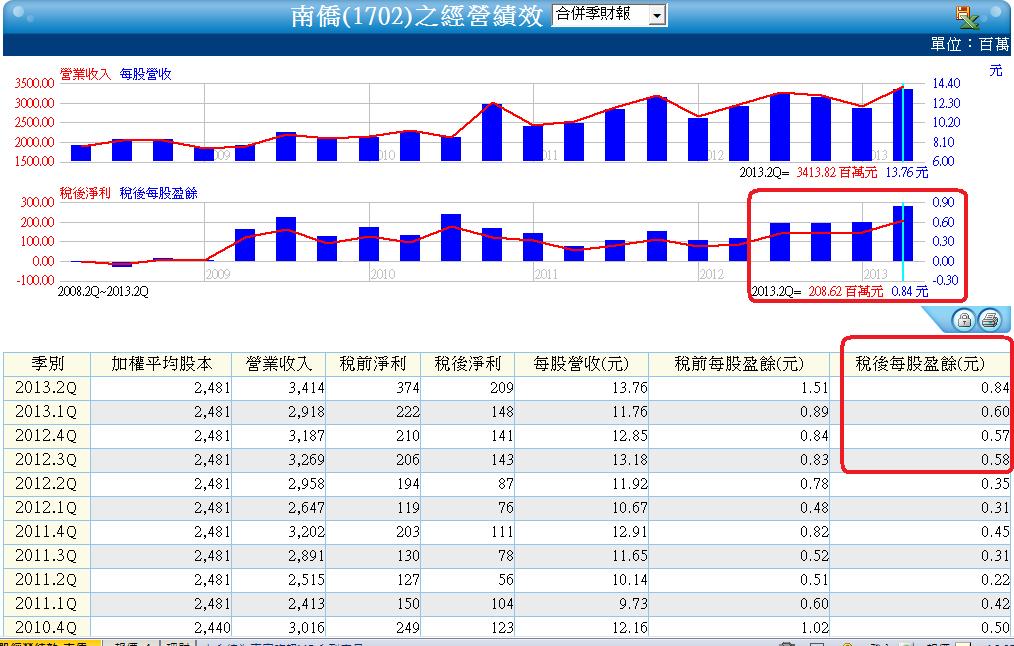Click pre-tax EPS 1.51 cell
The width and height of the screenshot is (1014, 646).
click(x=814, y=388)
